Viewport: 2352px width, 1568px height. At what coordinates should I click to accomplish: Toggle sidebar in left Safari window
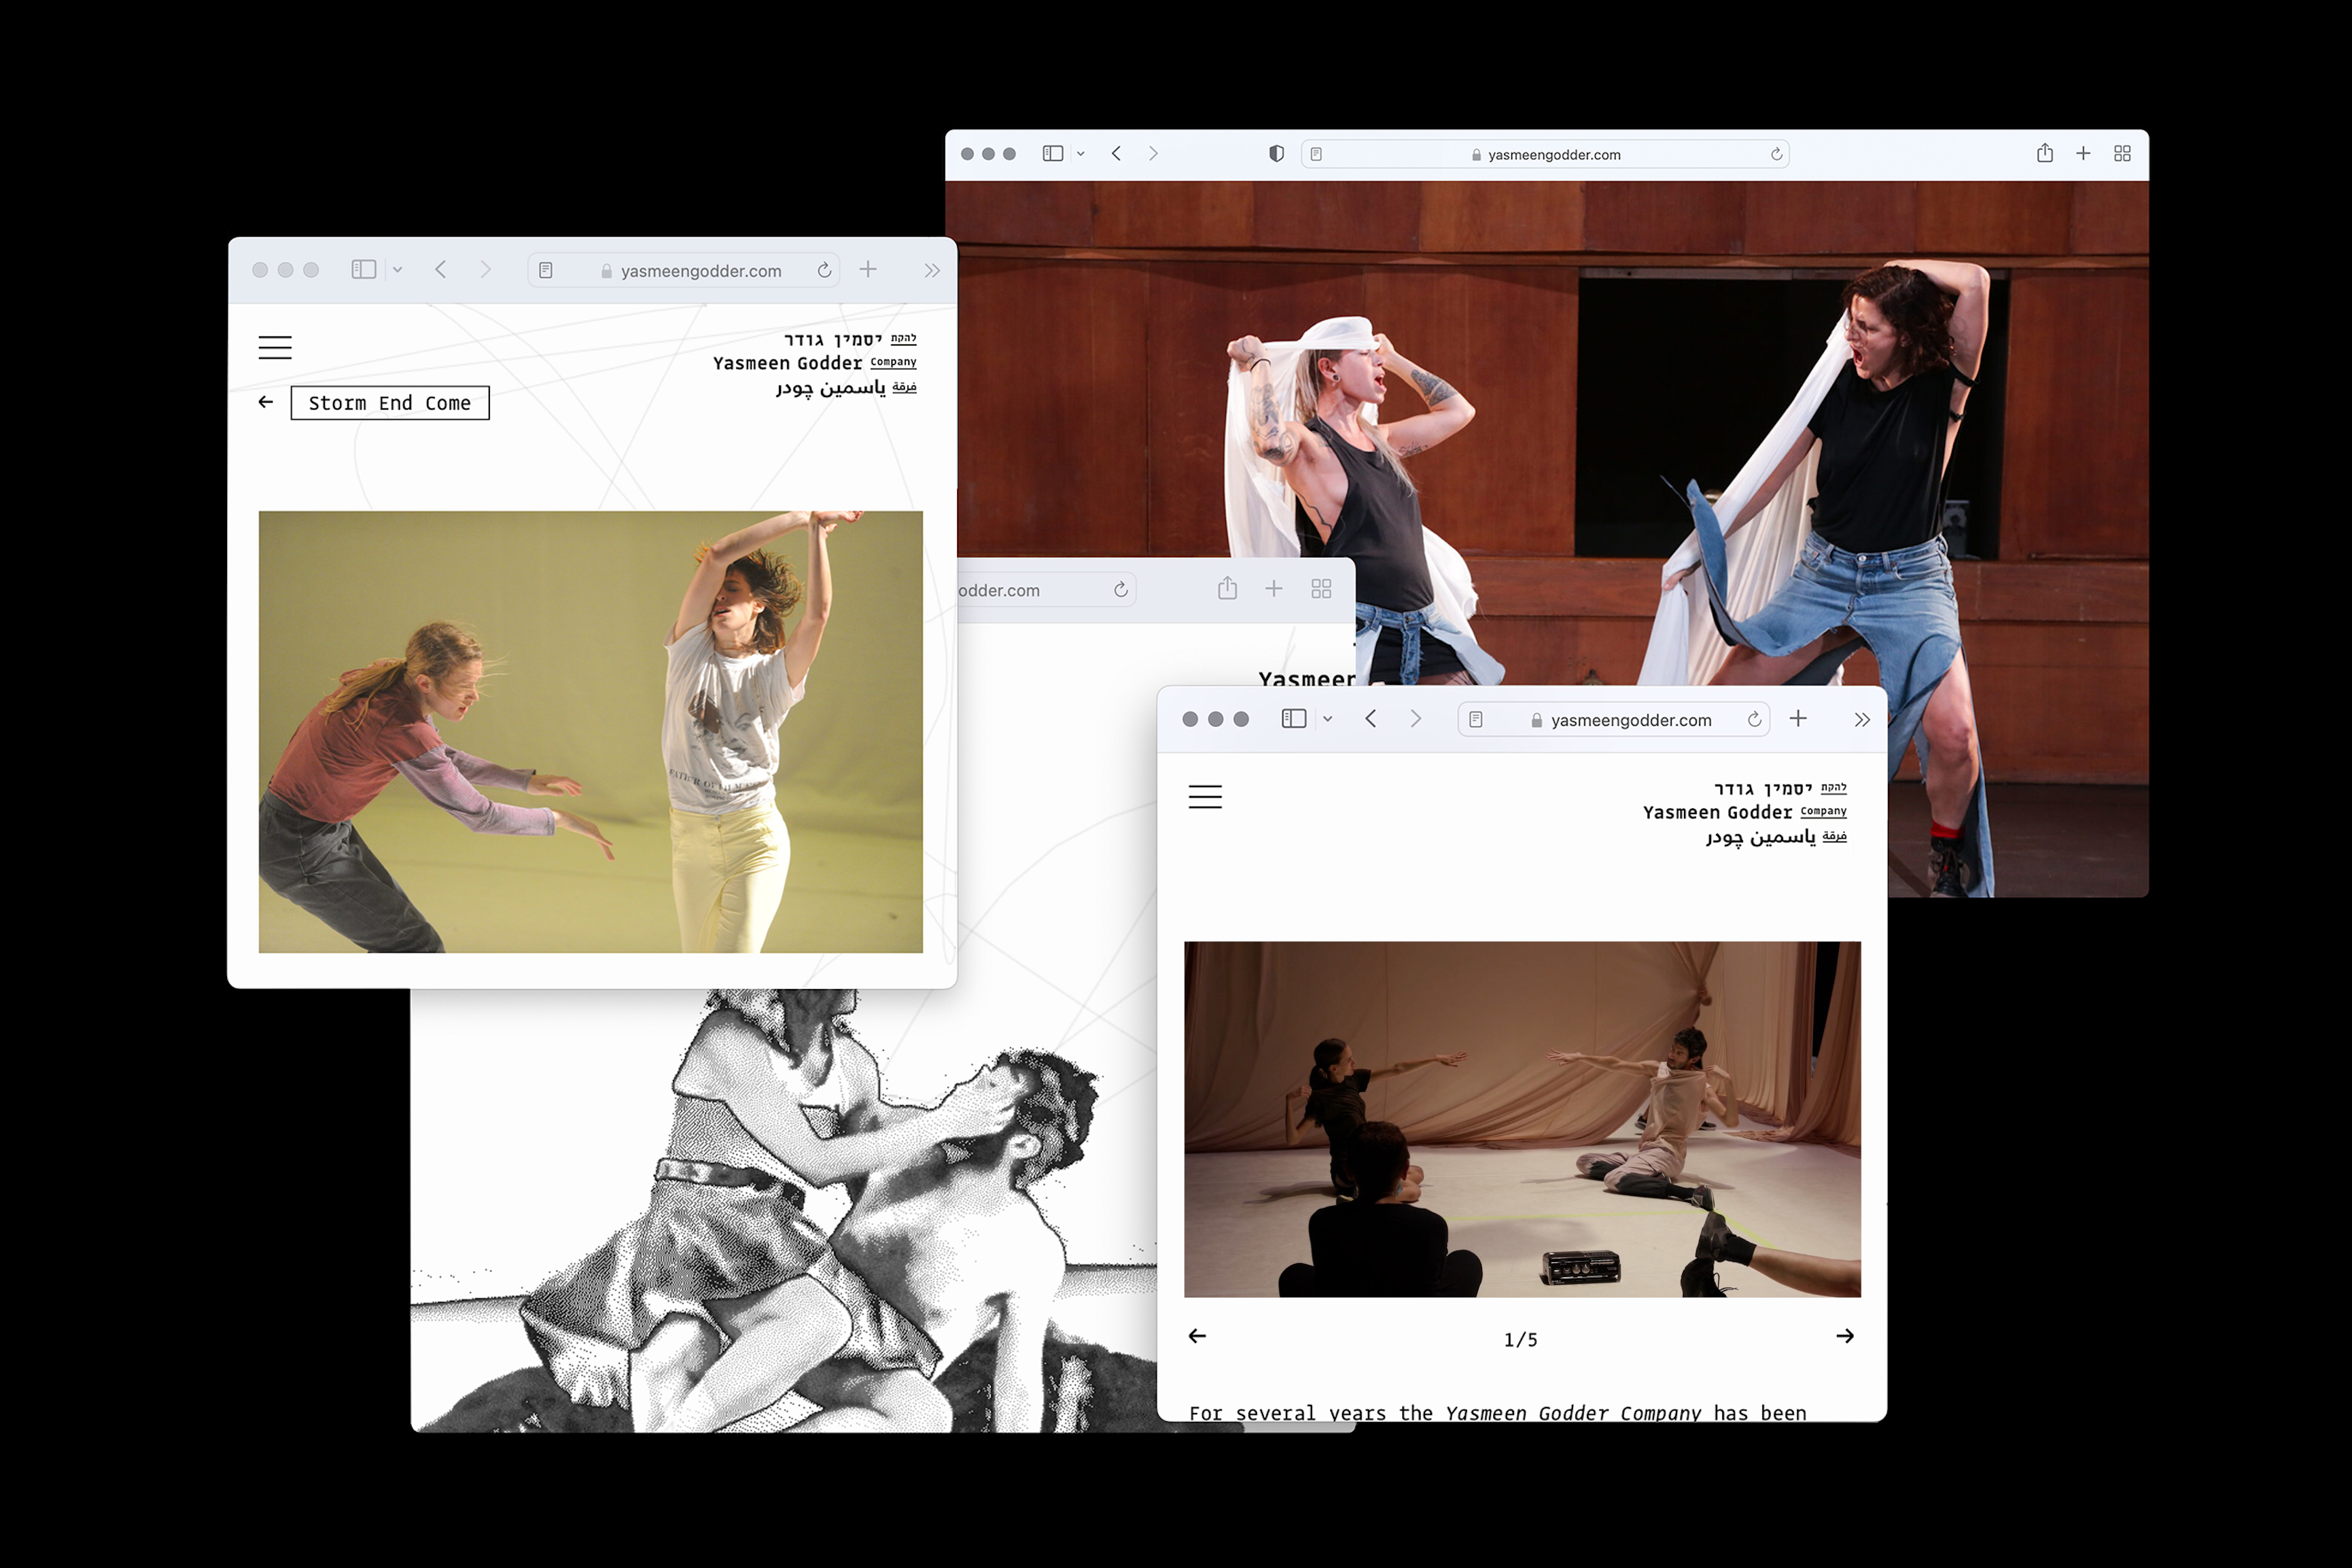pyautogui.click(x=364, y=270)
